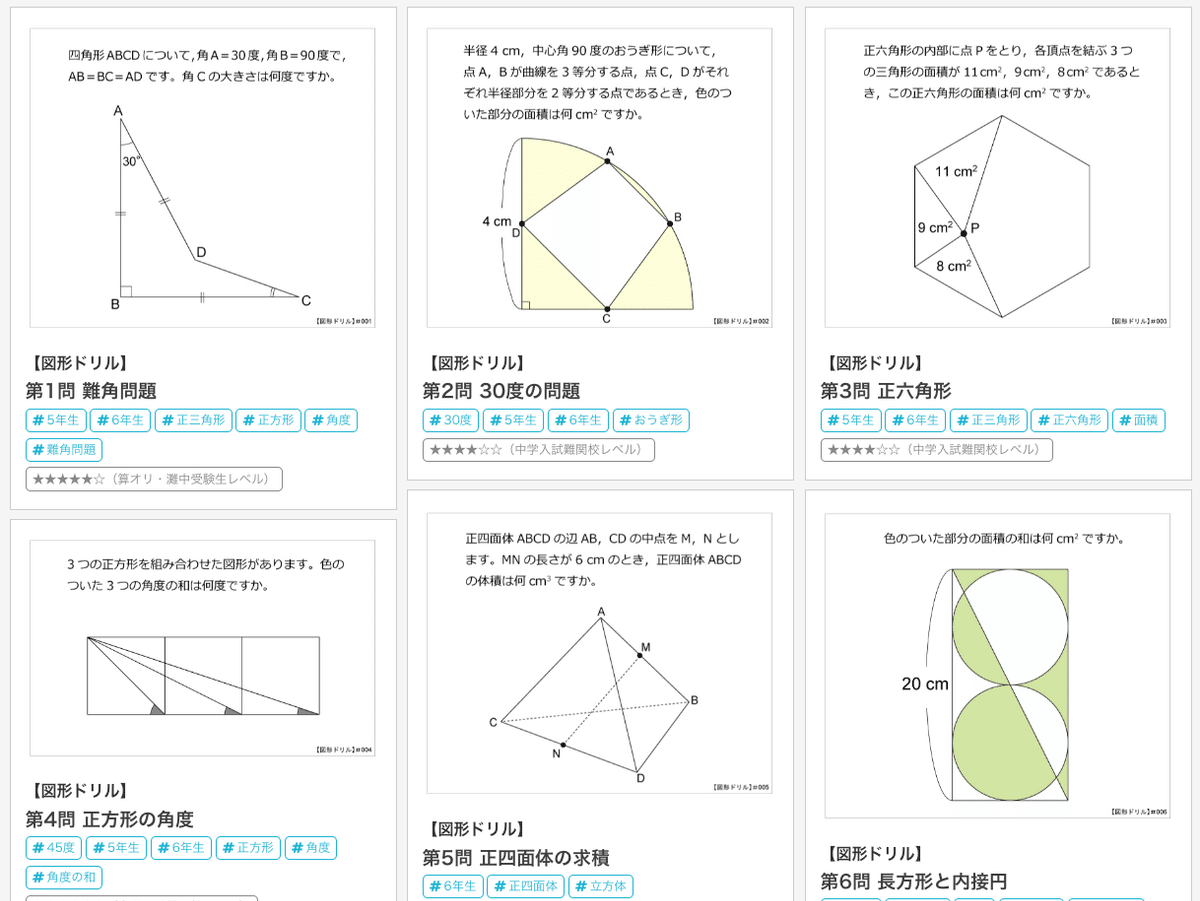Select the #30度 tag on 第2問
This screenshot has width=1200, height=901.
coord(450,420)
